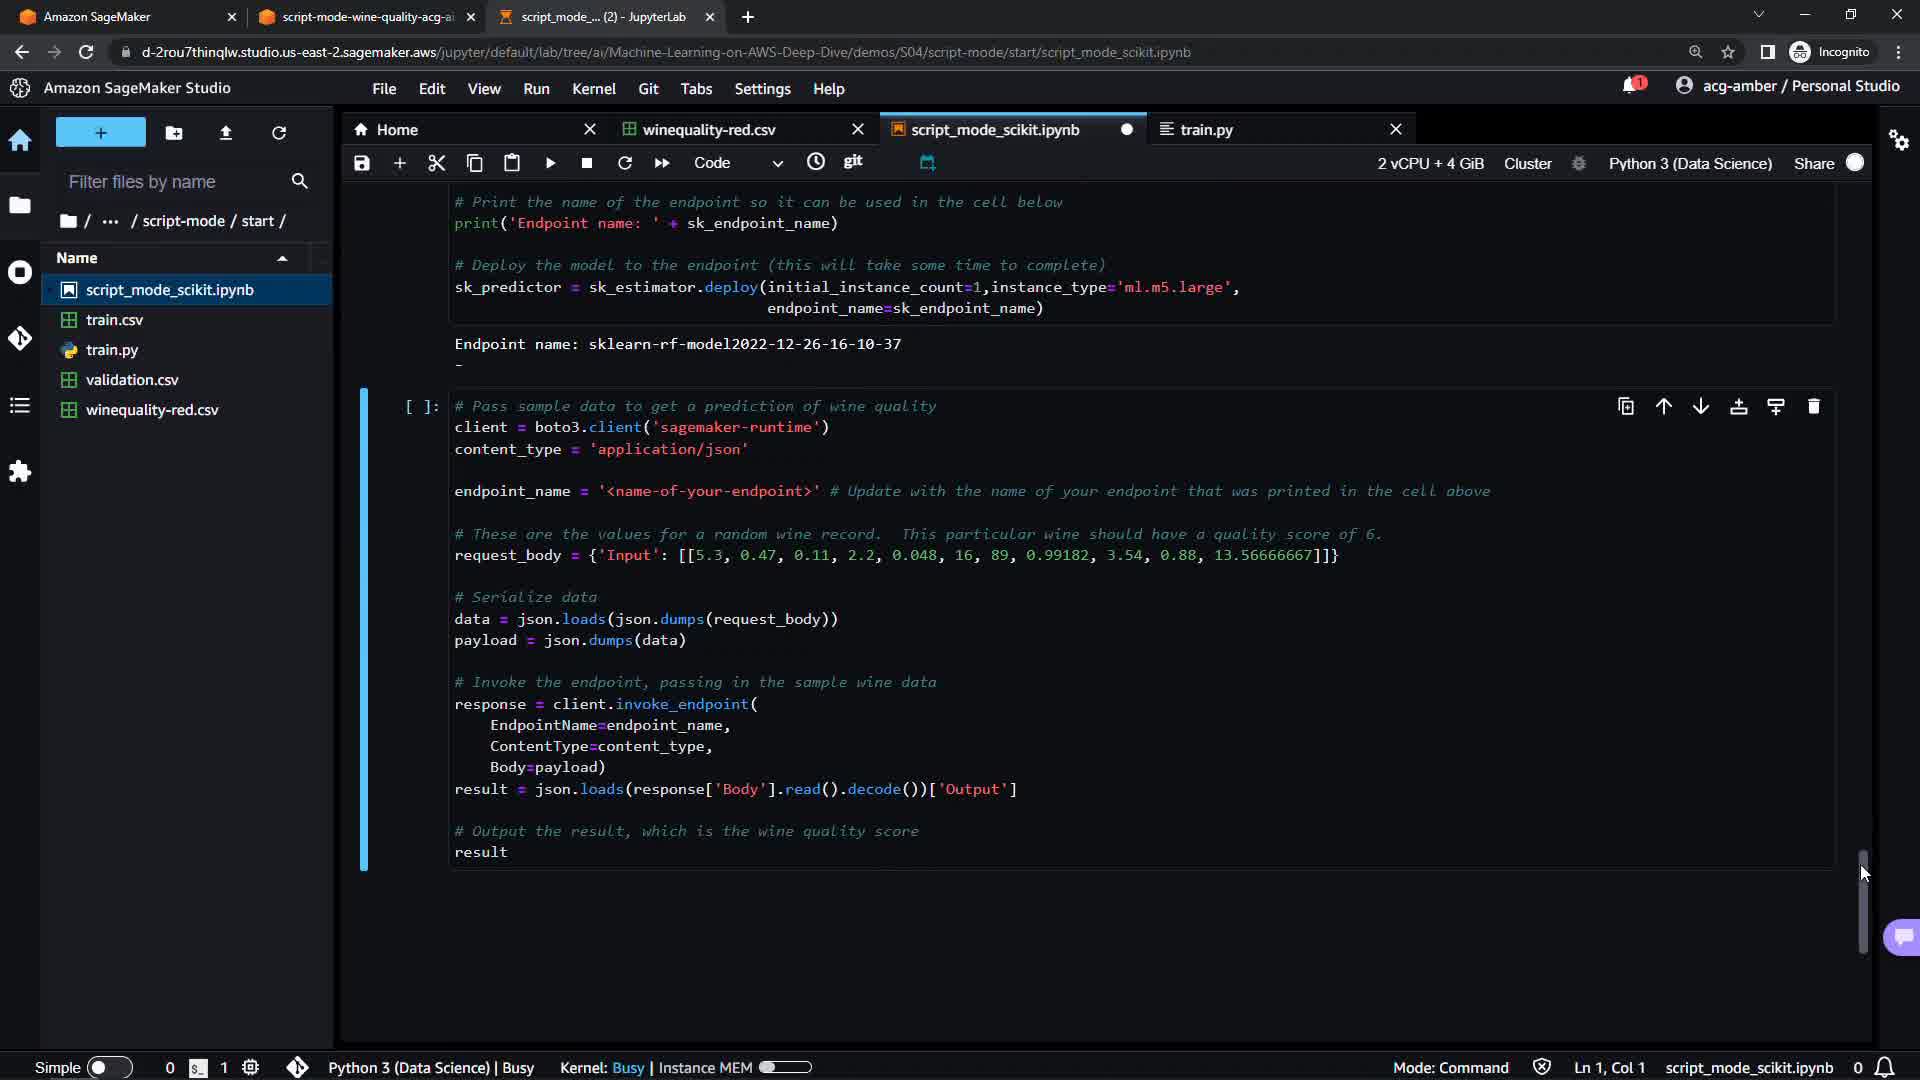Image resolution: width=1920 pixels, height=1080 pixels.
Task: Open the Git sidebar panel
Action: click(20, 338)
